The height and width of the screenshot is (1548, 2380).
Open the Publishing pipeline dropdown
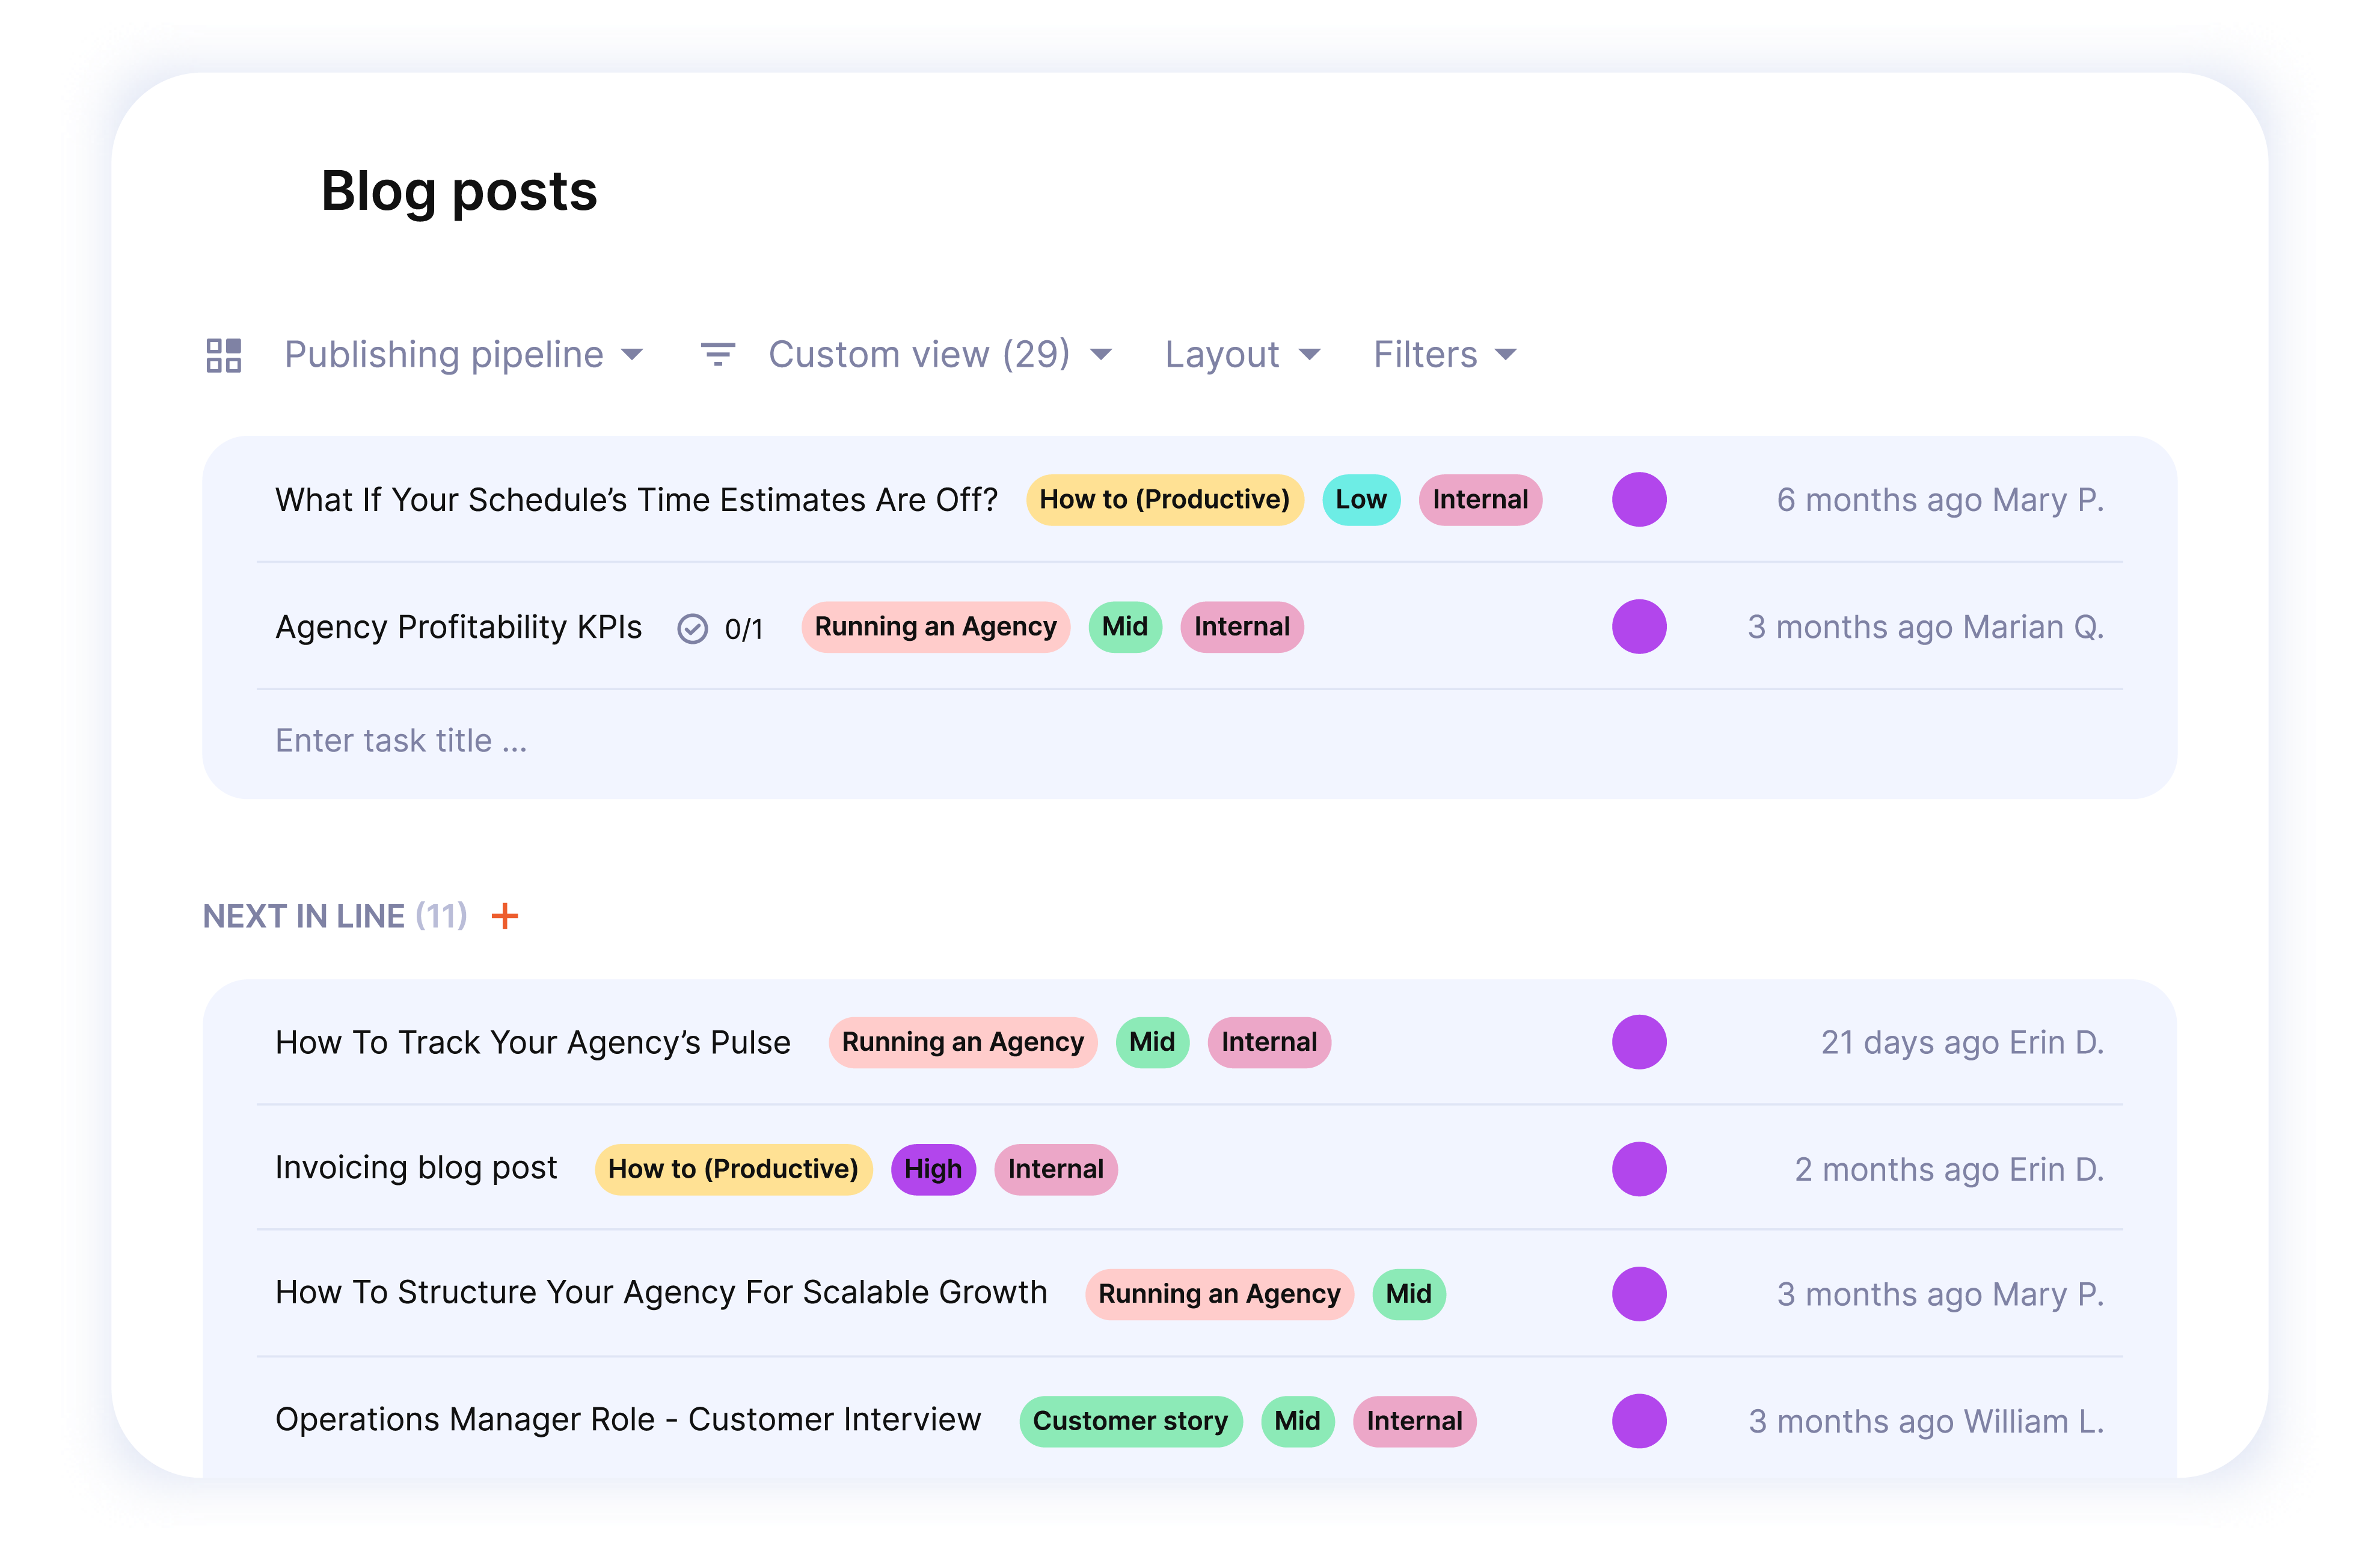click(x=463, y=354)
